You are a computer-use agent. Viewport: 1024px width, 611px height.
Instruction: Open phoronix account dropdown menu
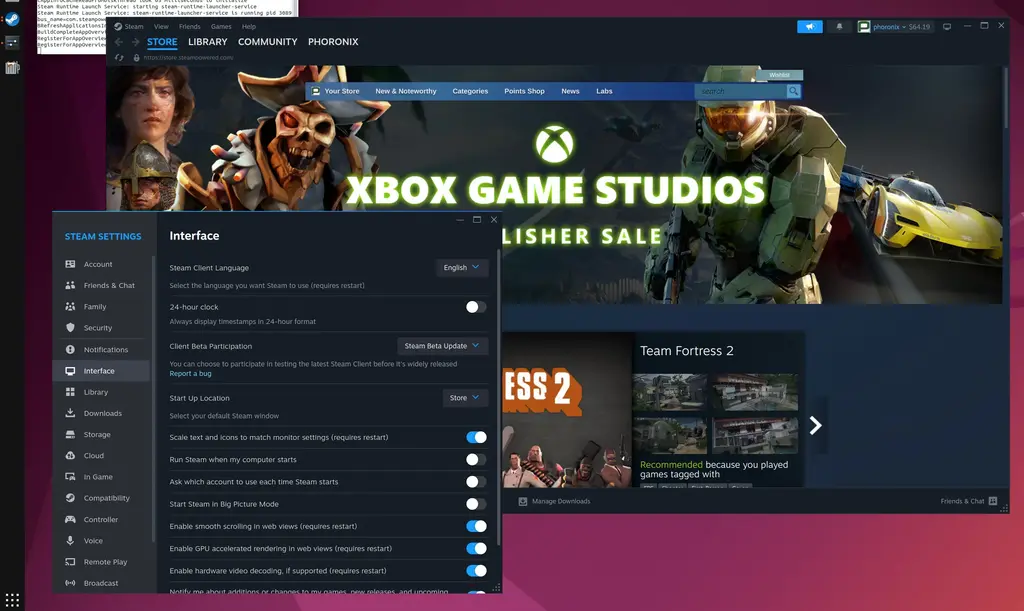pos(894,27)
